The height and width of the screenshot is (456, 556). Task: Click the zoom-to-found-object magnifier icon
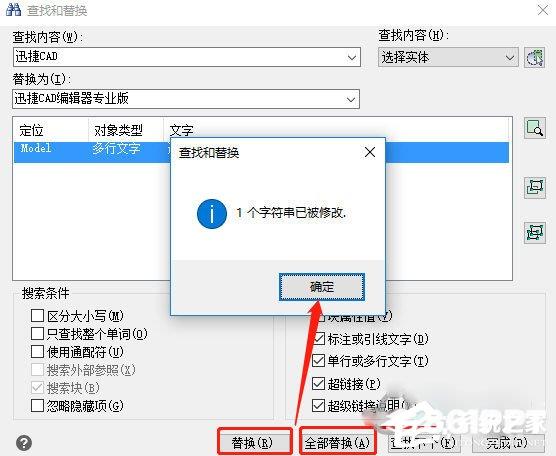pos(535,128)
